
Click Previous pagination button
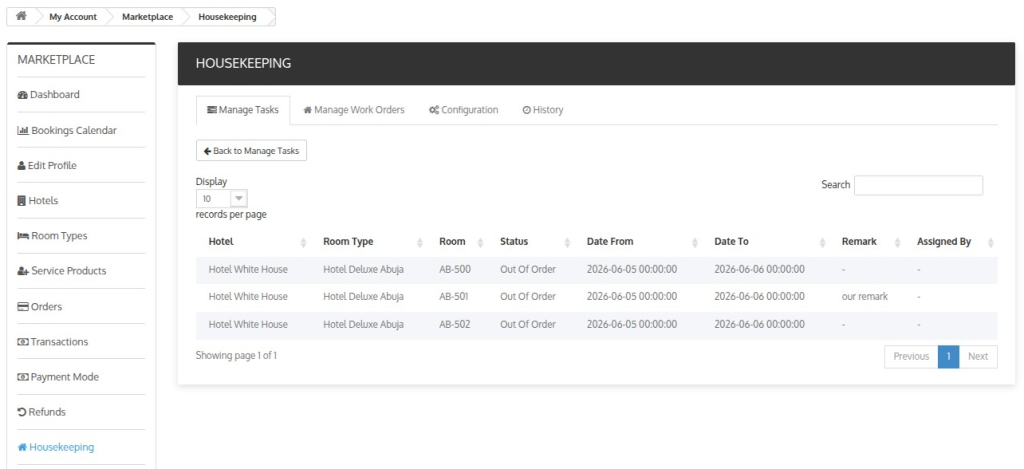point(911,357)
